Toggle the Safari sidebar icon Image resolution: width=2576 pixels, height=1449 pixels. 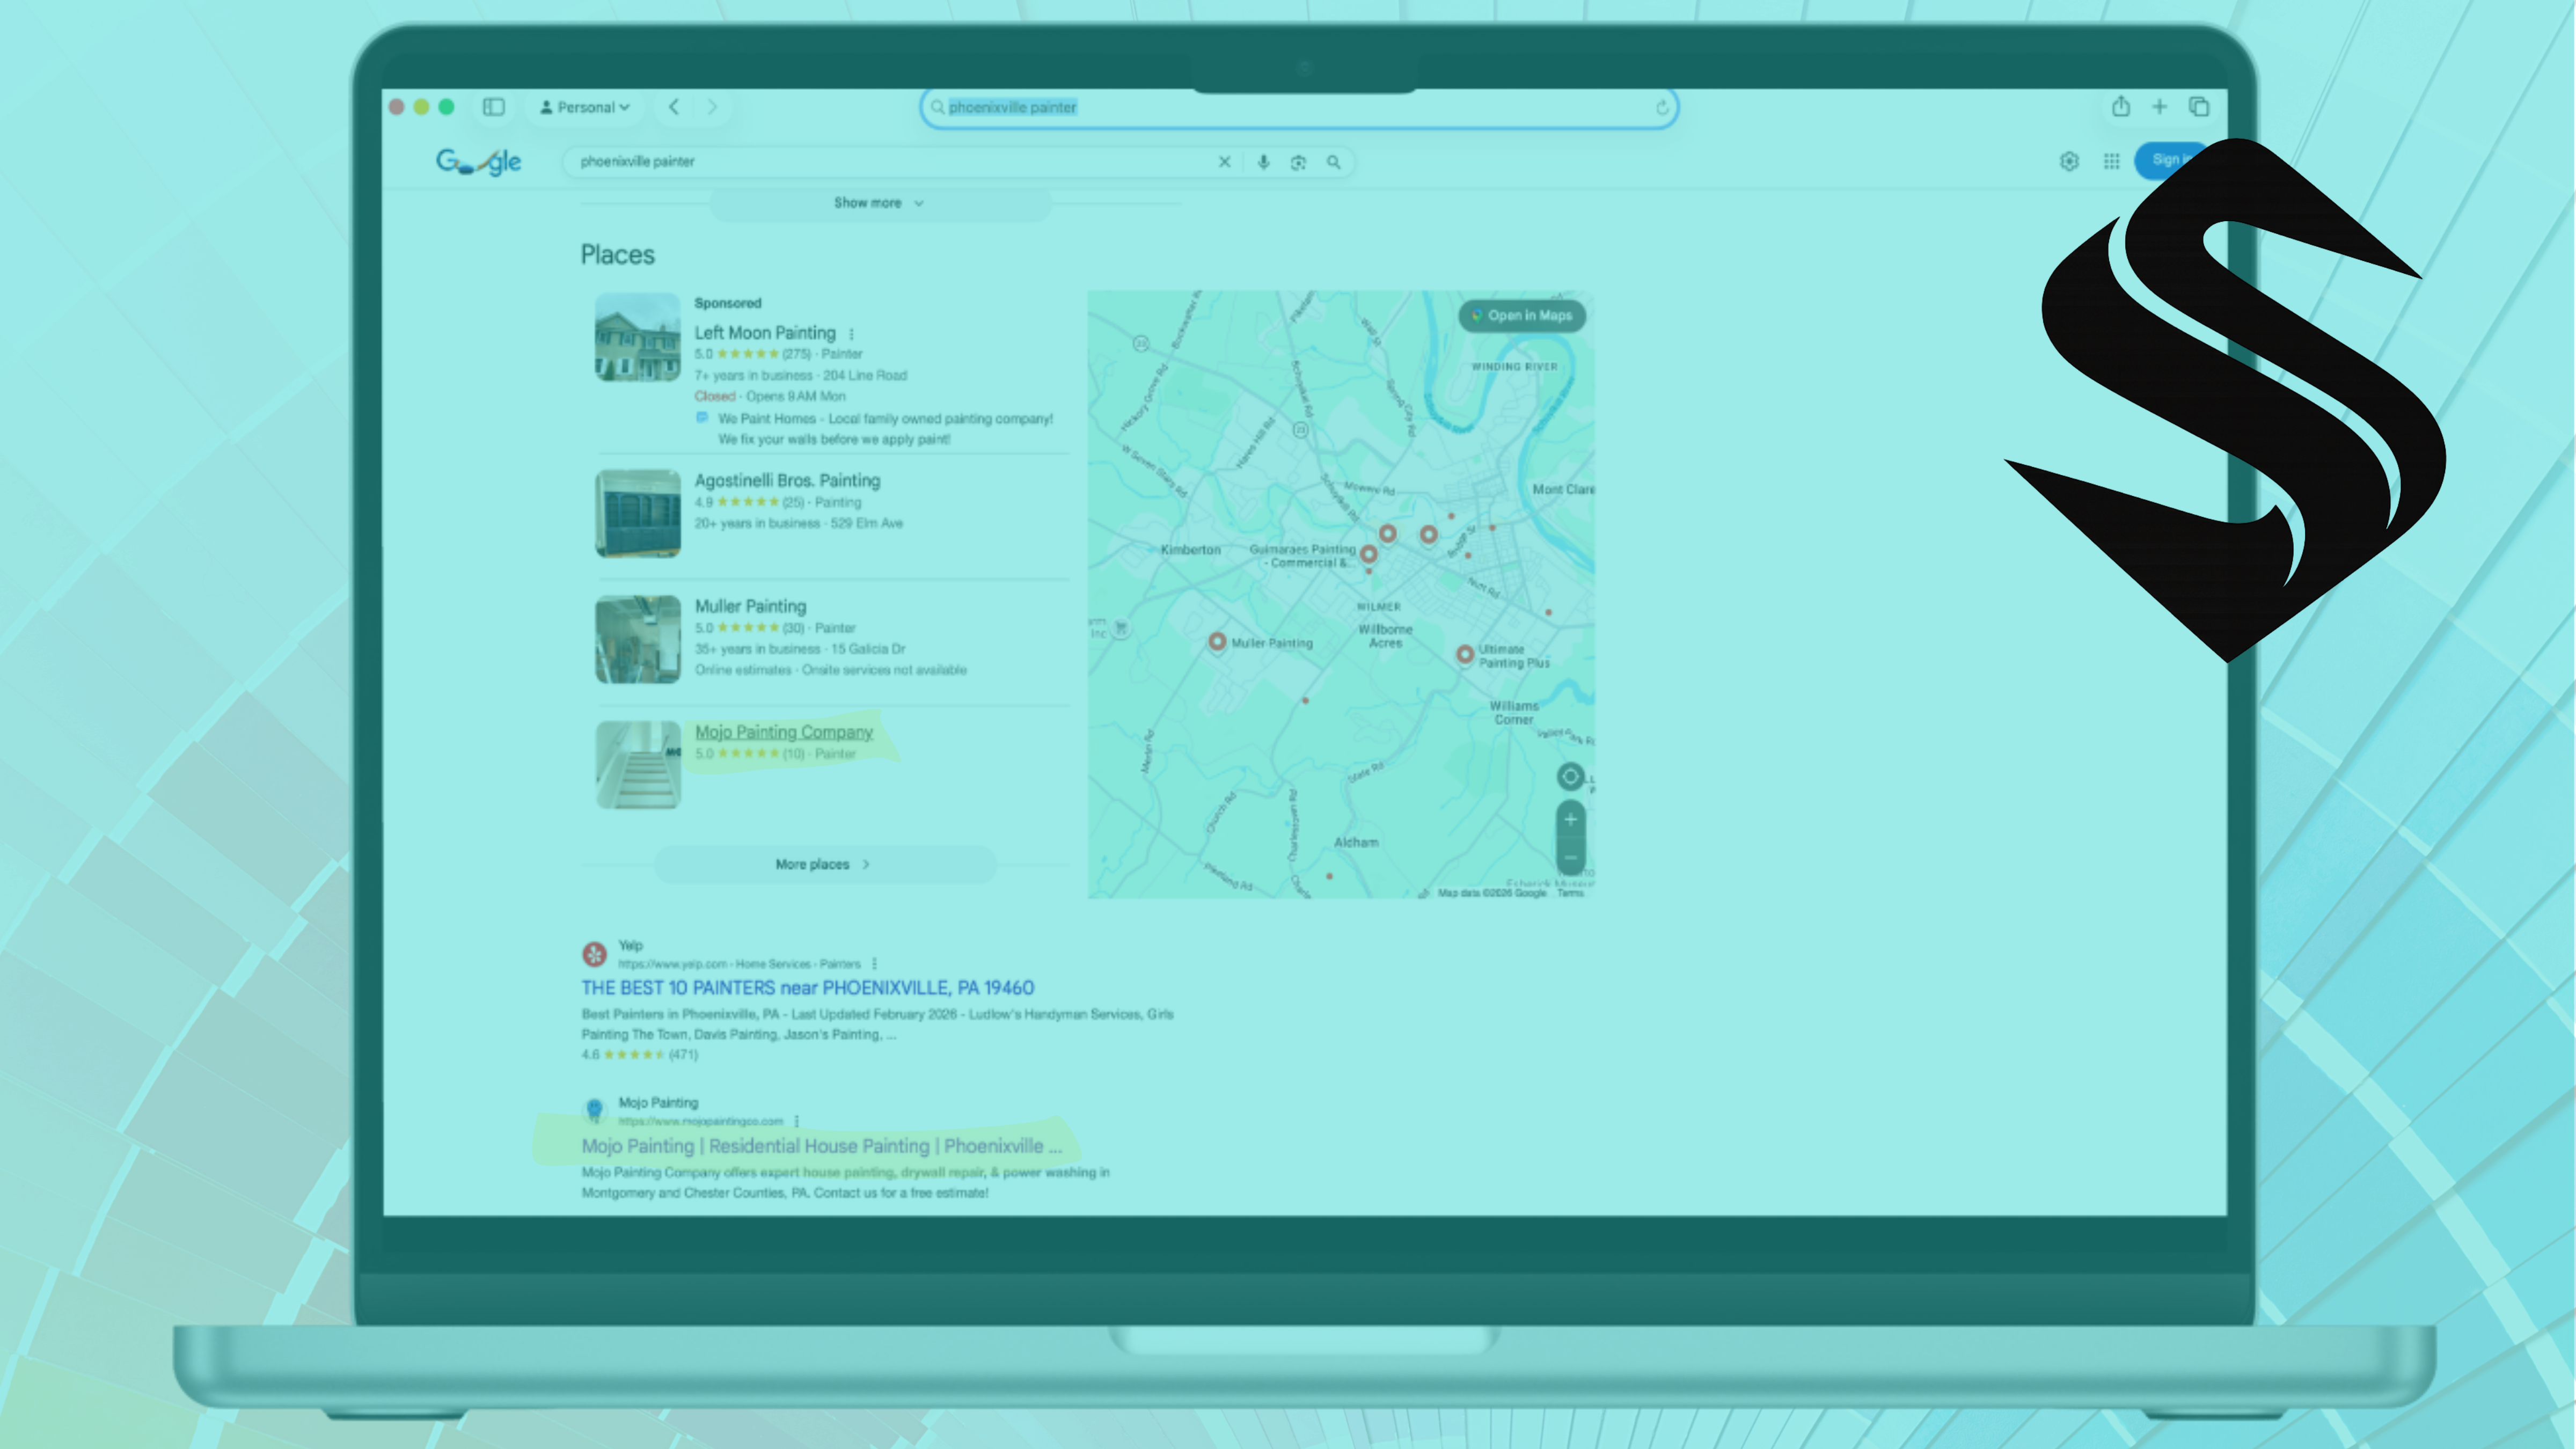(494, 107)
